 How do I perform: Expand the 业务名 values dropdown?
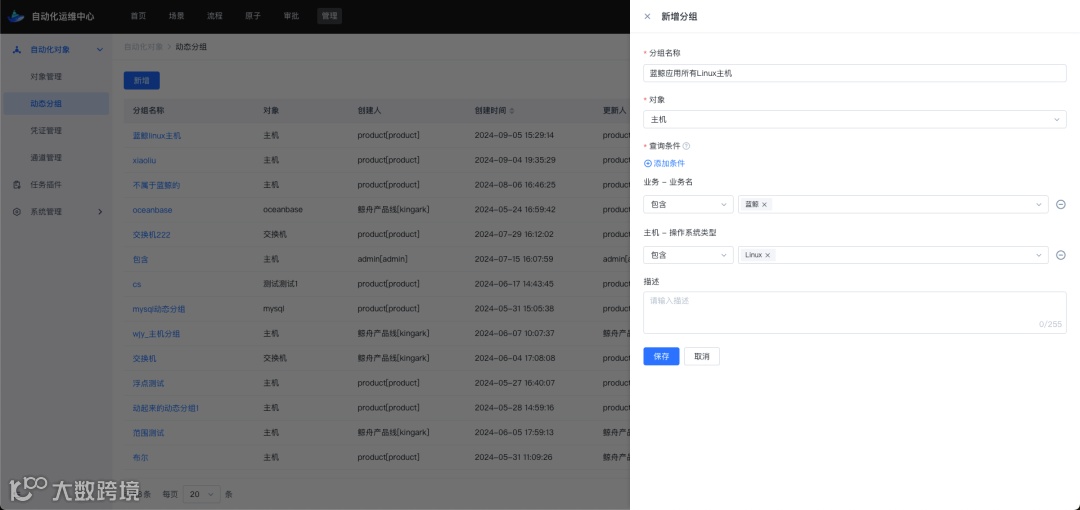click(1039, 205)
